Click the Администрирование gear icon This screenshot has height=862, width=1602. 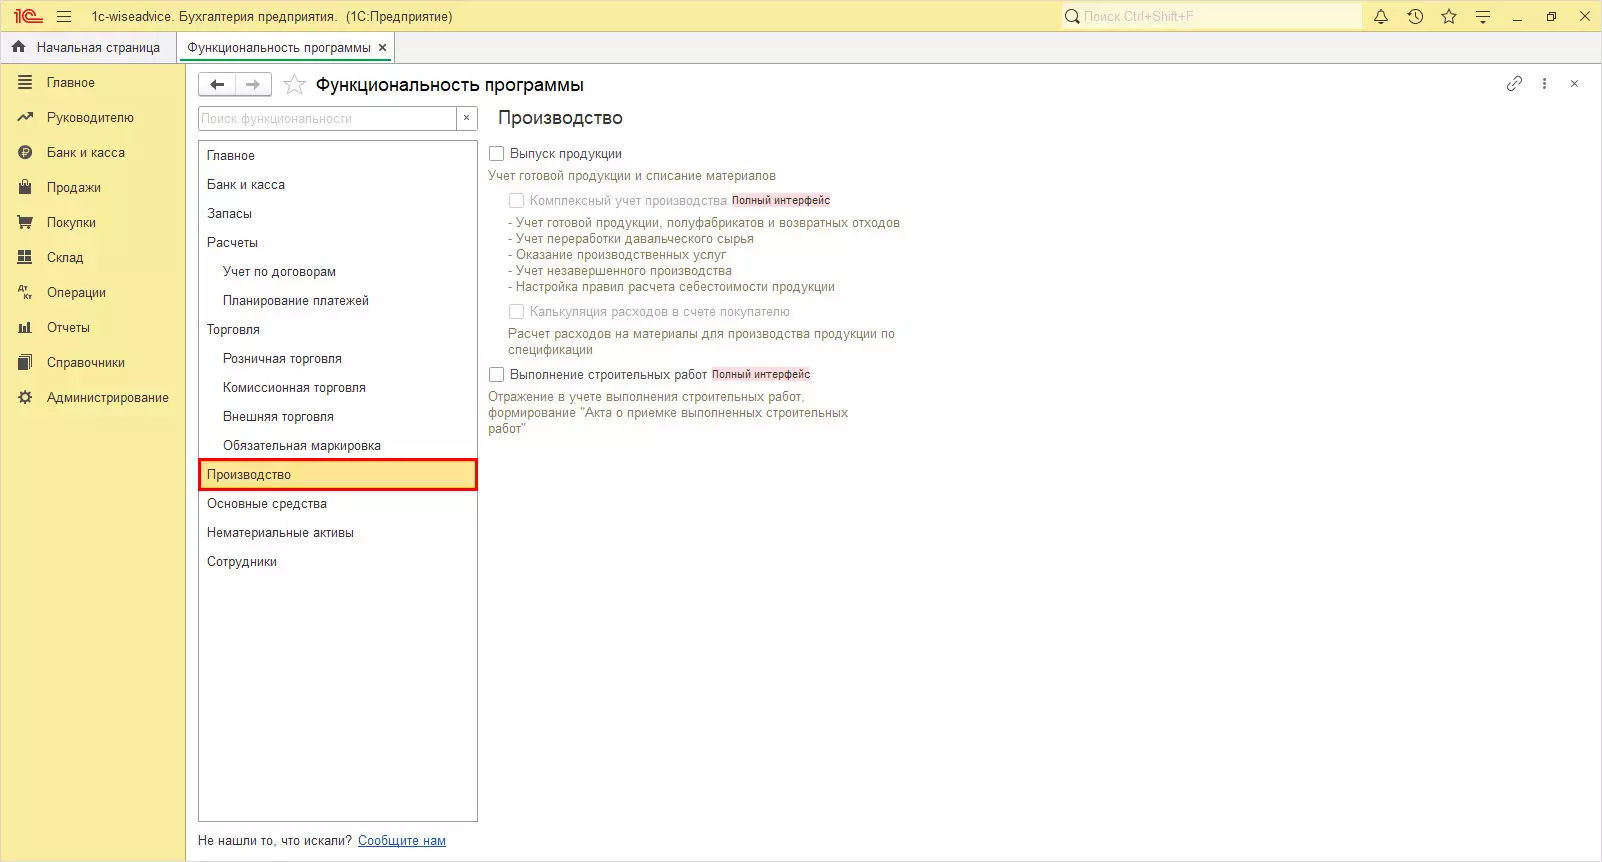coord(25,397)
